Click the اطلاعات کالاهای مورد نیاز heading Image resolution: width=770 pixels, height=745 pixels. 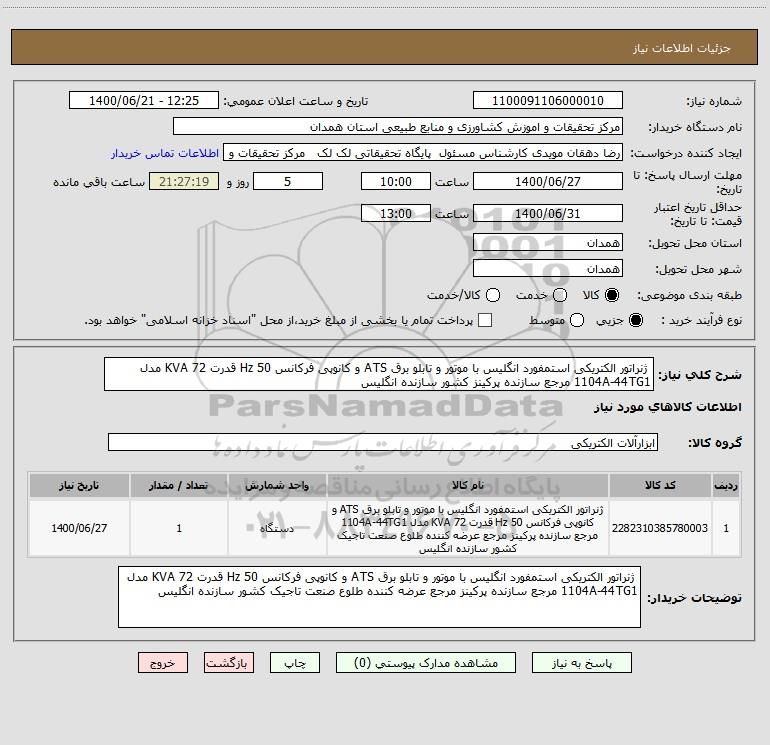668,407
